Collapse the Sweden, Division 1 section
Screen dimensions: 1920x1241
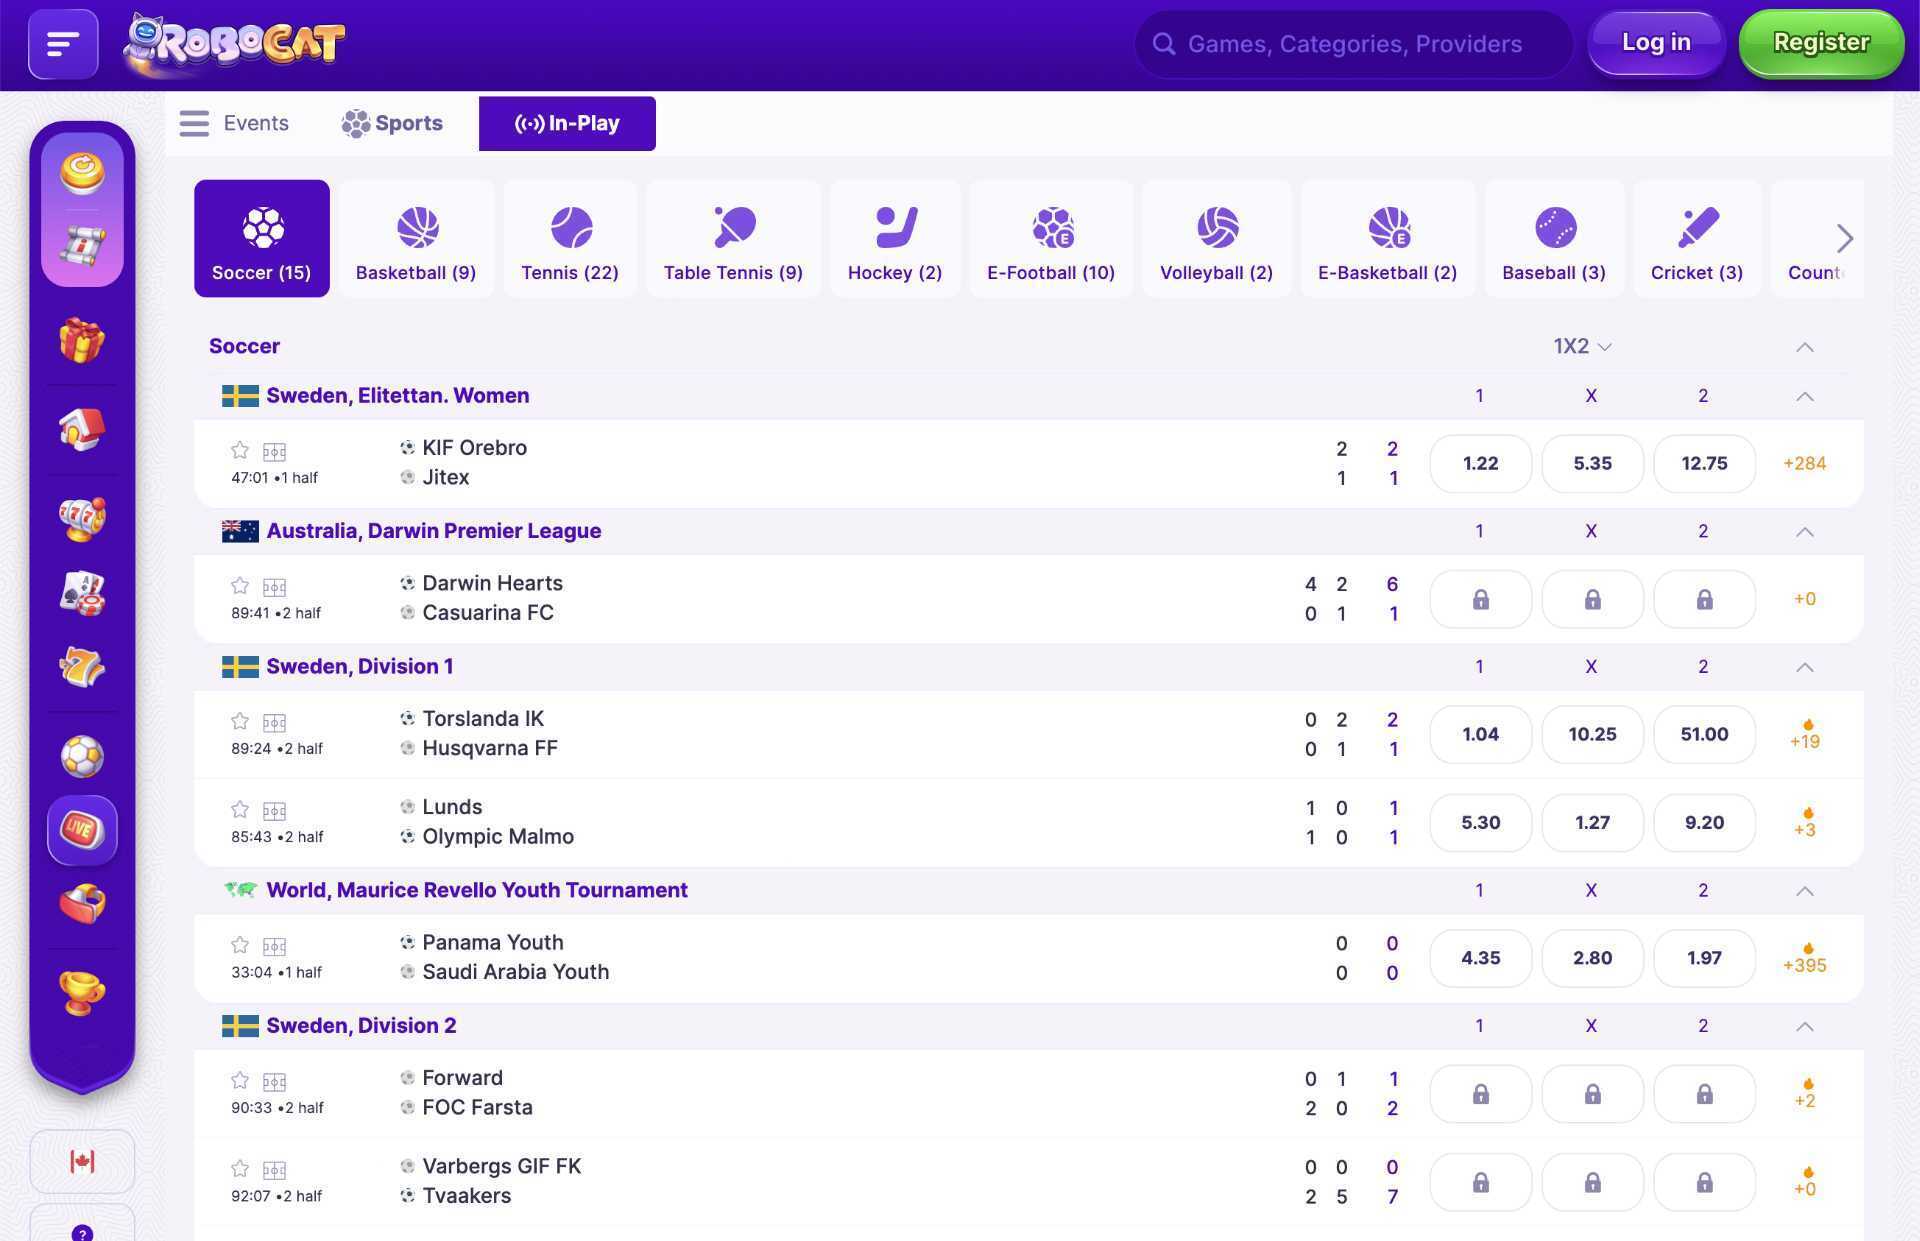1804,666
